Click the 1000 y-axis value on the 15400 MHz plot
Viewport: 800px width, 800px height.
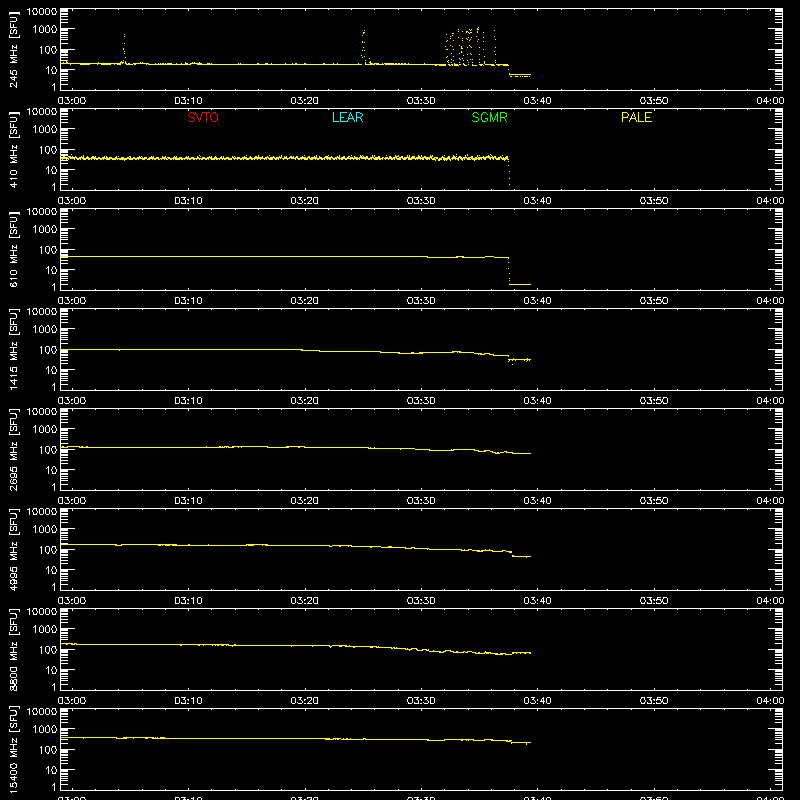point(45,730)
